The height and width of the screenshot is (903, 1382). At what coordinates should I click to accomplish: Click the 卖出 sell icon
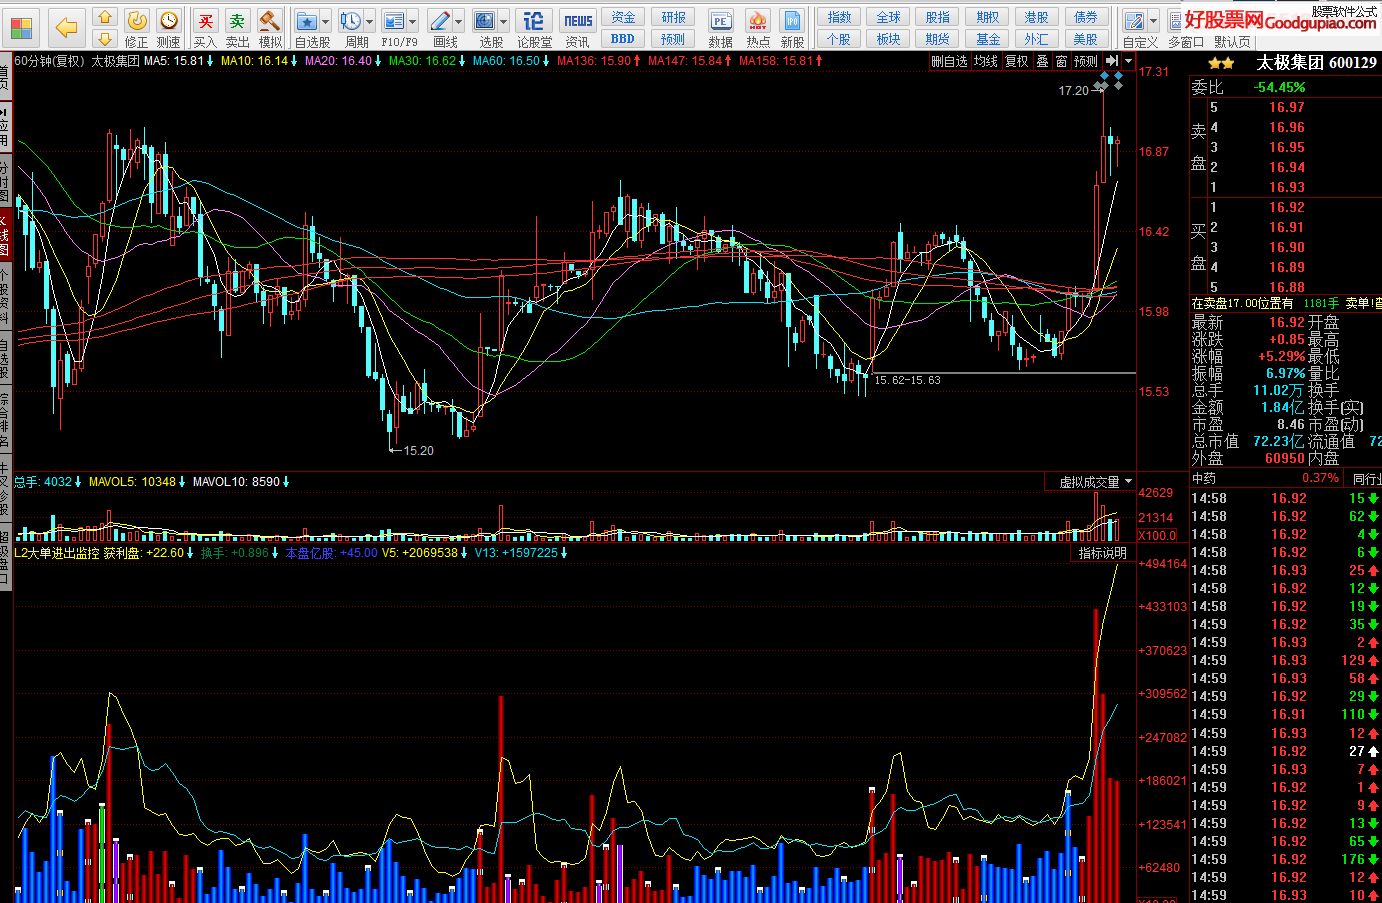click(237, 27)
